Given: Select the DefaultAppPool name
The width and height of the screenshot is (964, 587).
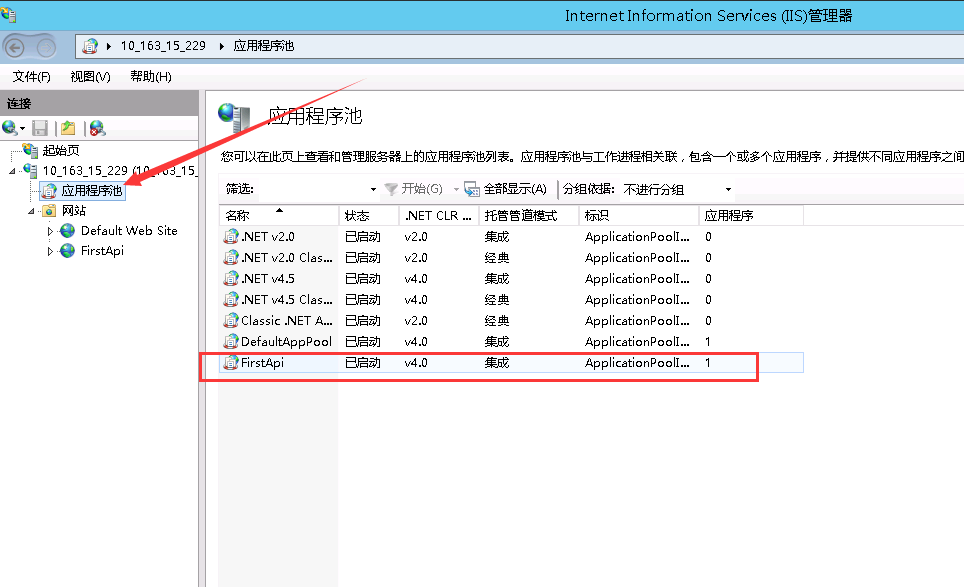Looking at the screenshot, I should pos(286,341).
